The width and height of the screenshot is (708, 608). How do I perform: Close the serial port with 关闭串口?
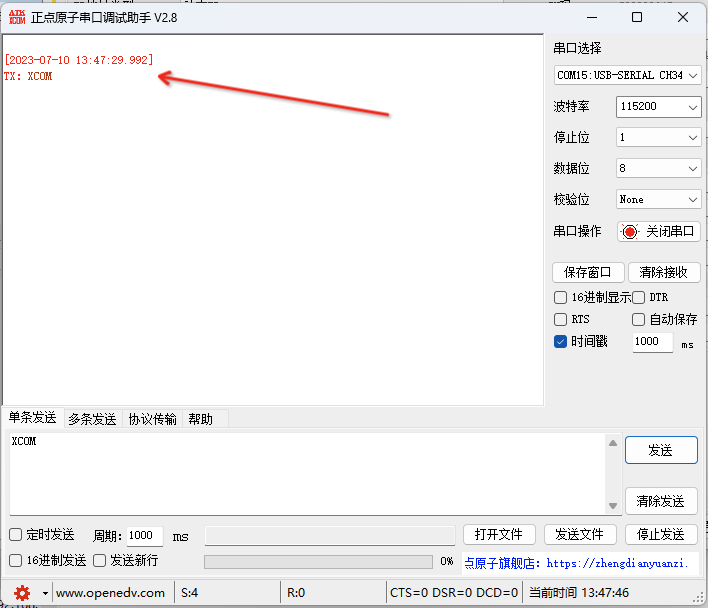click(659, 232)
